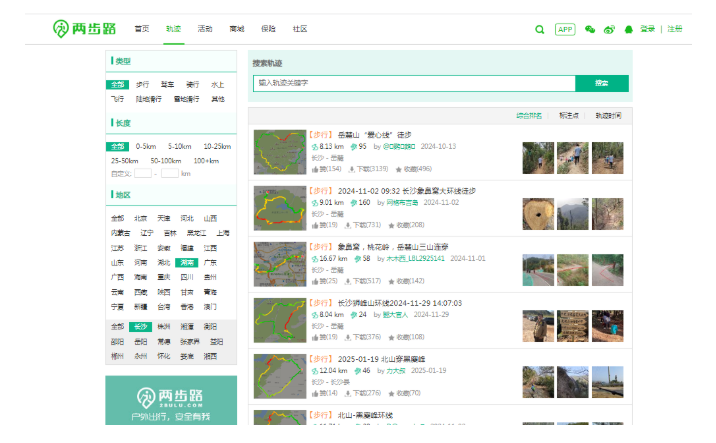Viewport: 716px width, 443px height.
Task: Open the WeChat icon in header
Action: [590, 29]
